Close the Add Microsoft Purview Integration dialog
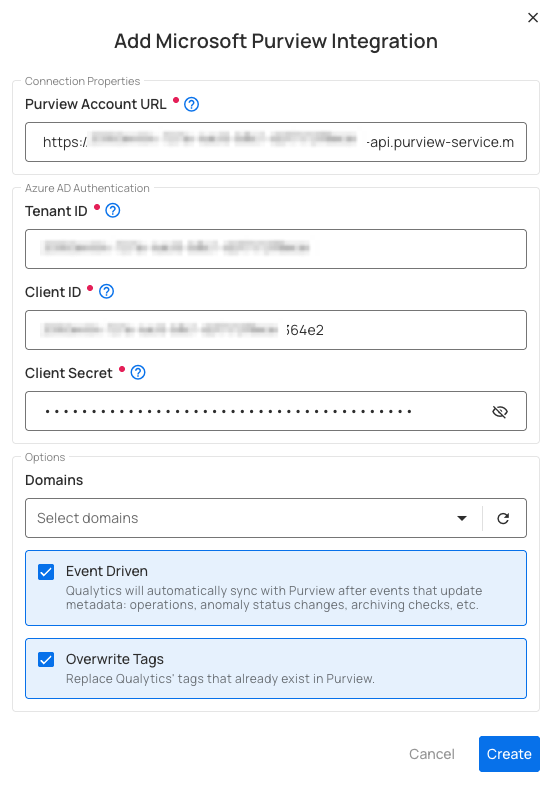This screenshot has height=790, width=547. coord(532,18)
